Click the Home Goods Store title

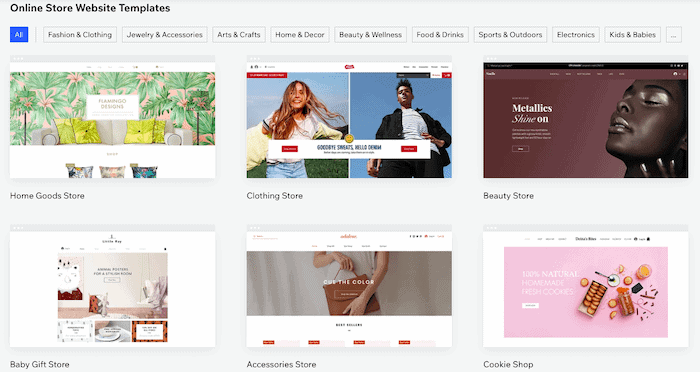pos(47,196)
